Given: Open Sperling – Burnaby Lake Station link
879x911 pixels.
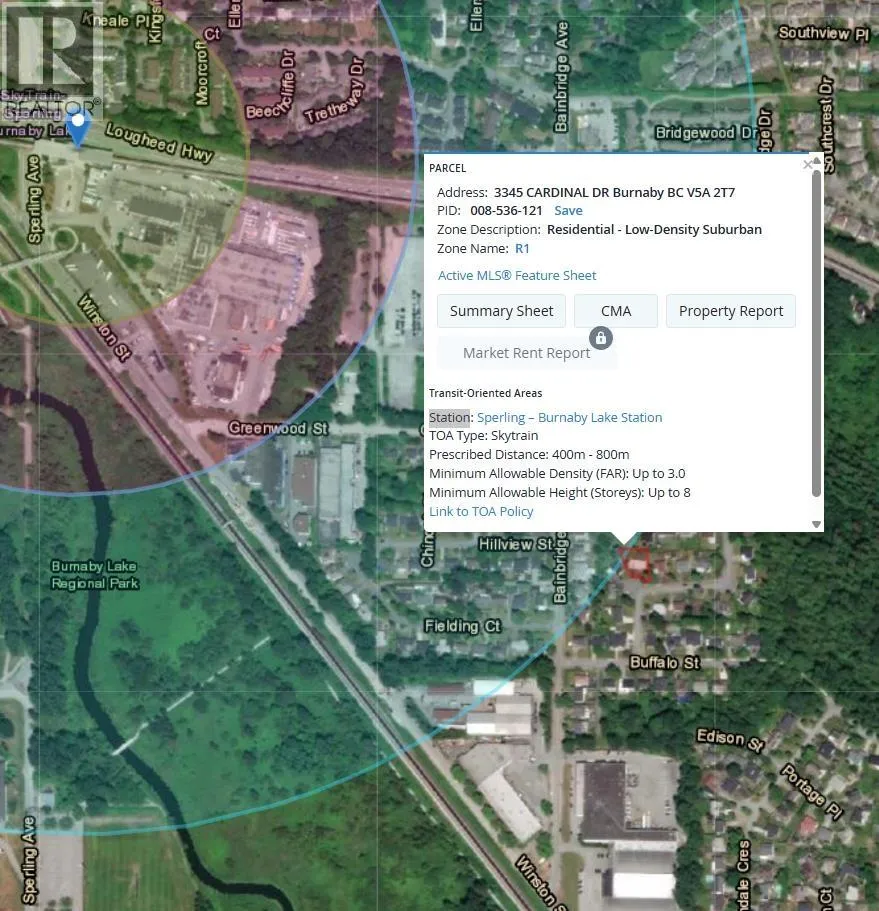Looking at the screenshot, I should [569, 418].
